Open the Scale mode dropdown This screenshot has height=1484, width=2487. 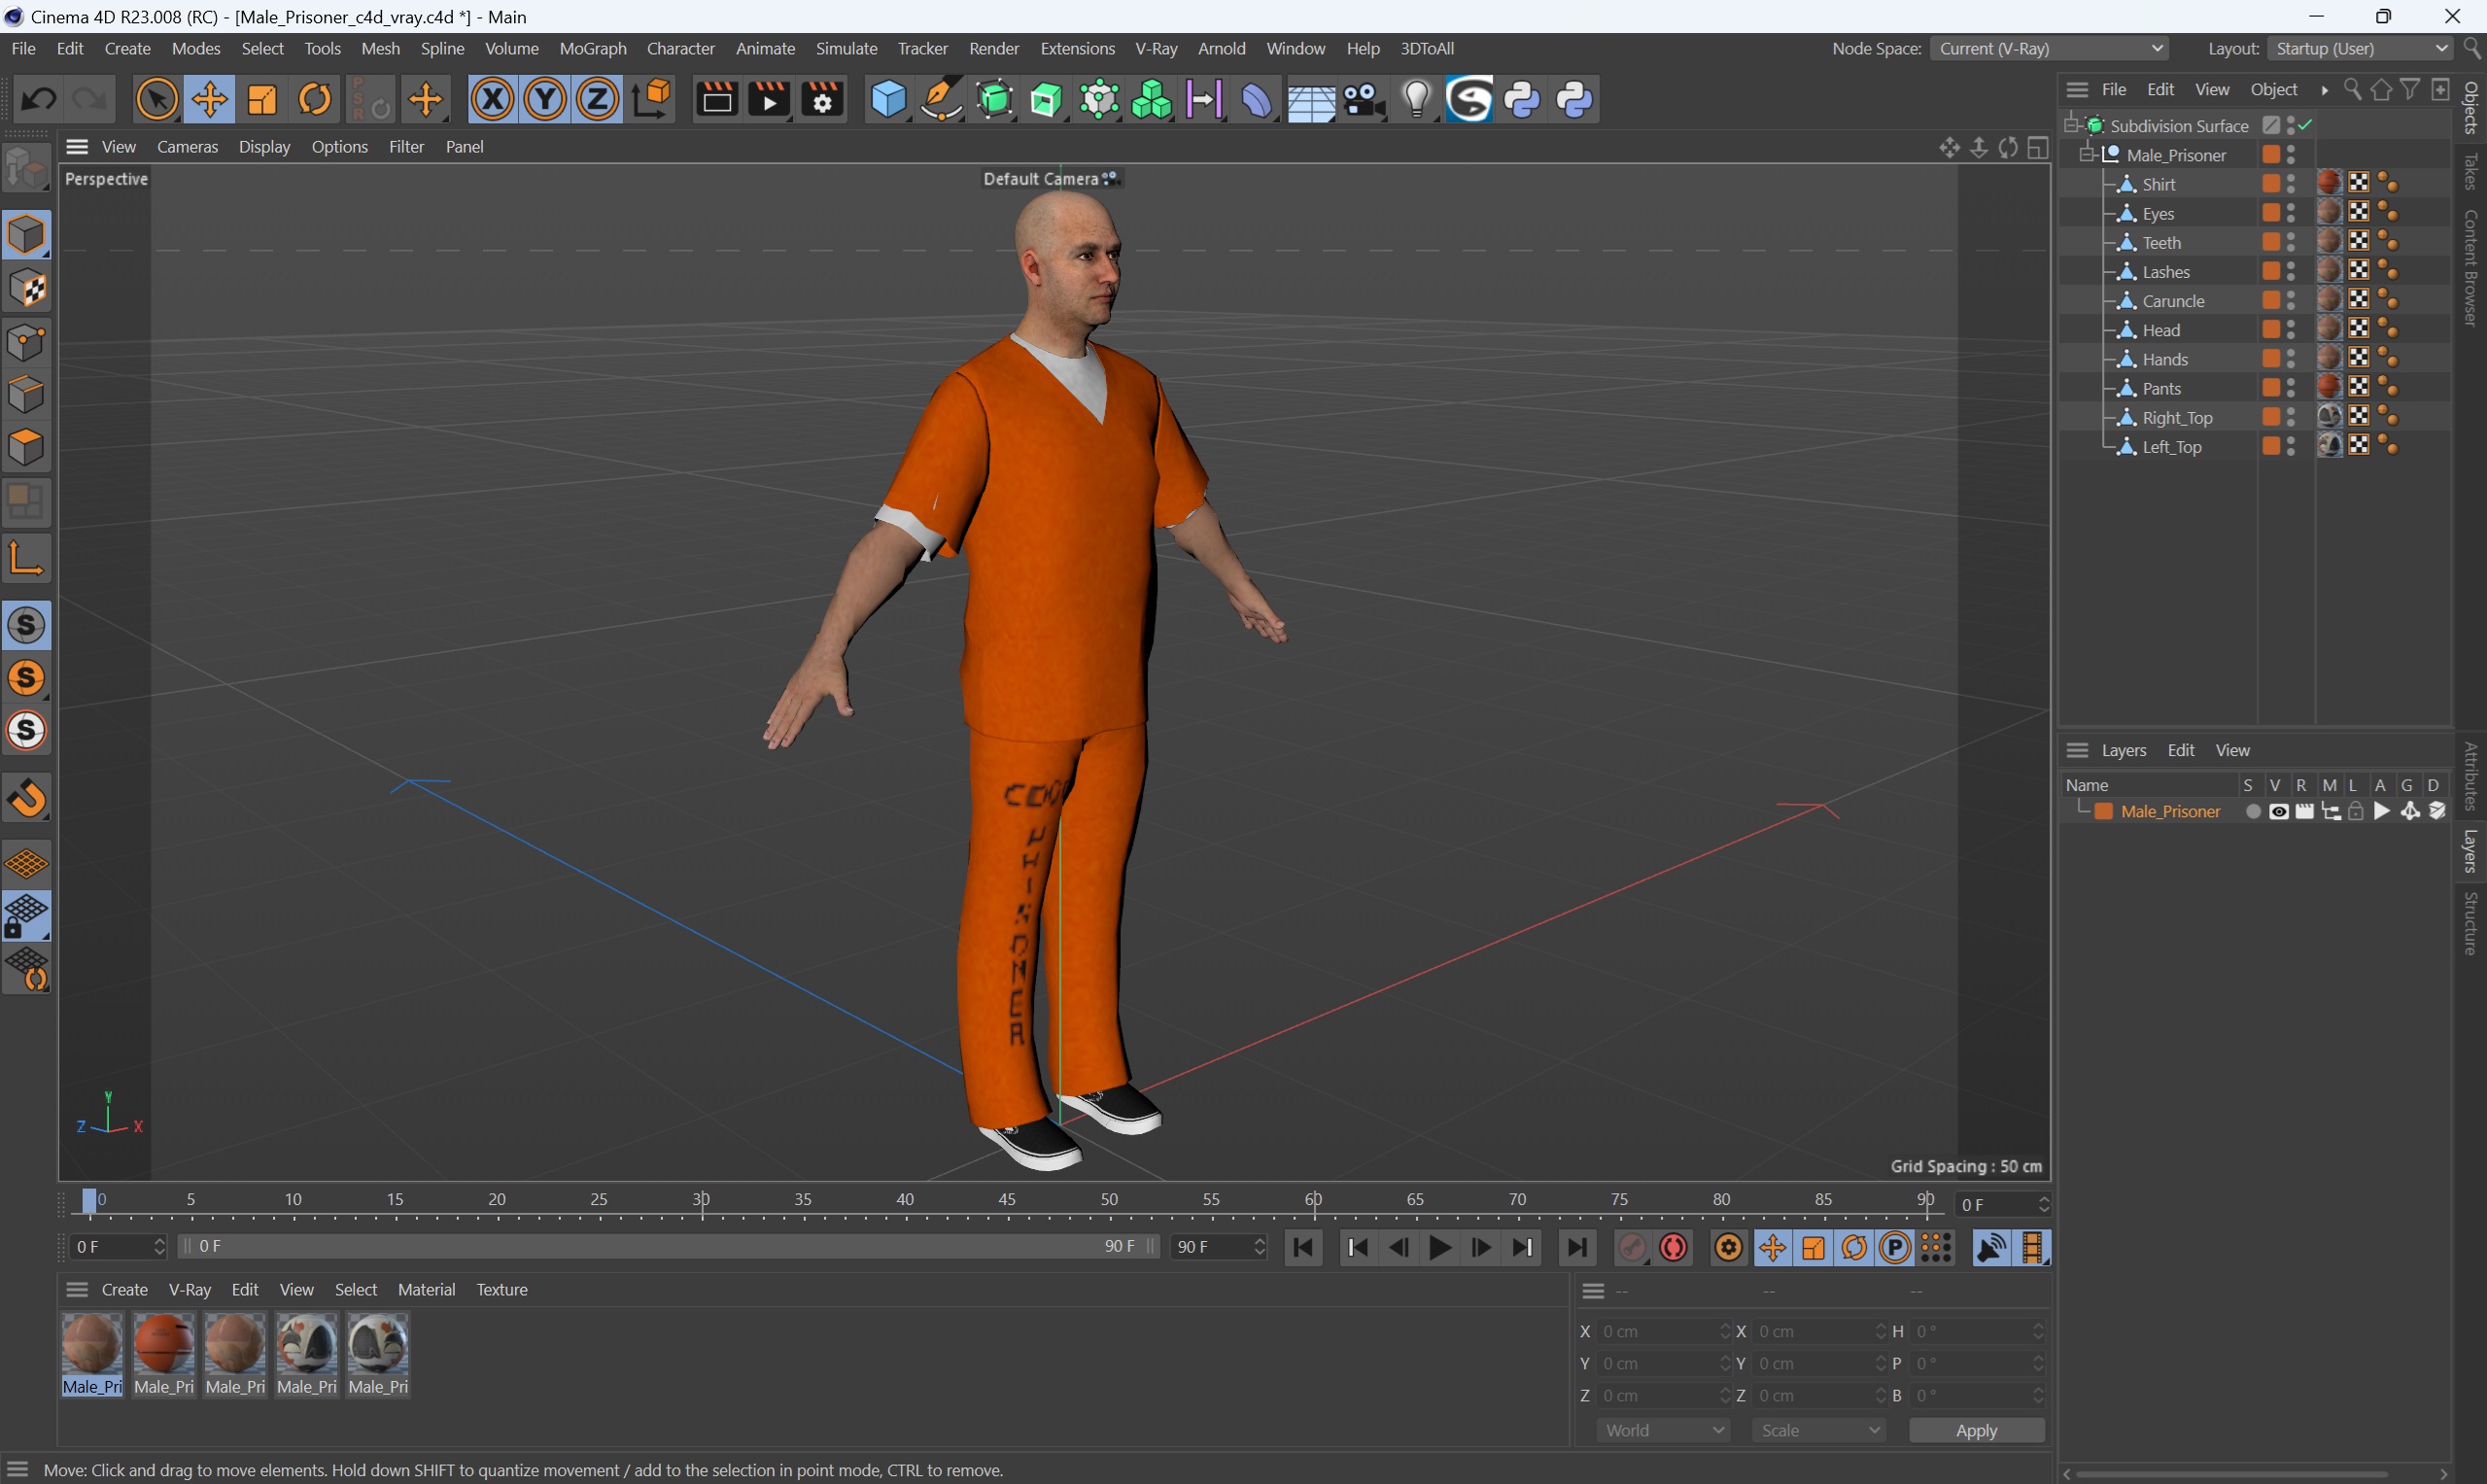coord(1818,1430)
